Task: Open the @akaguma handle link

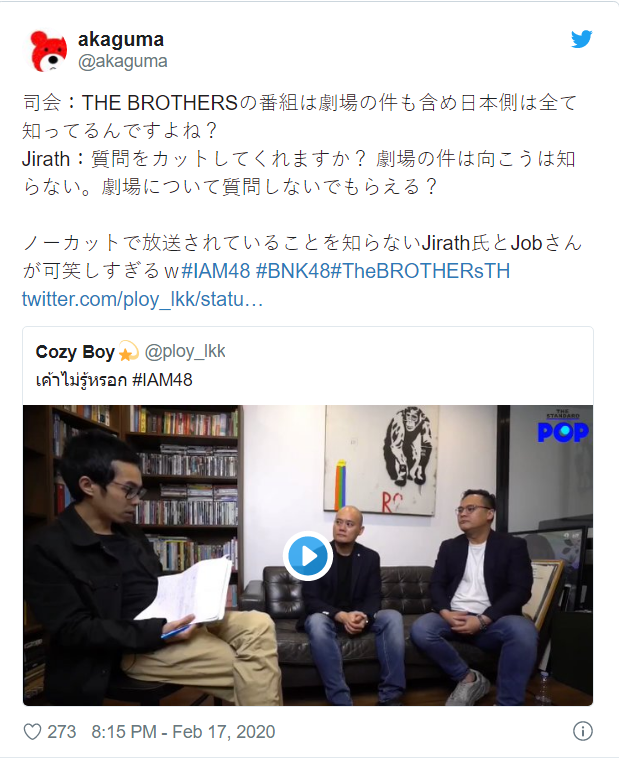Action: tap(122, 61)
